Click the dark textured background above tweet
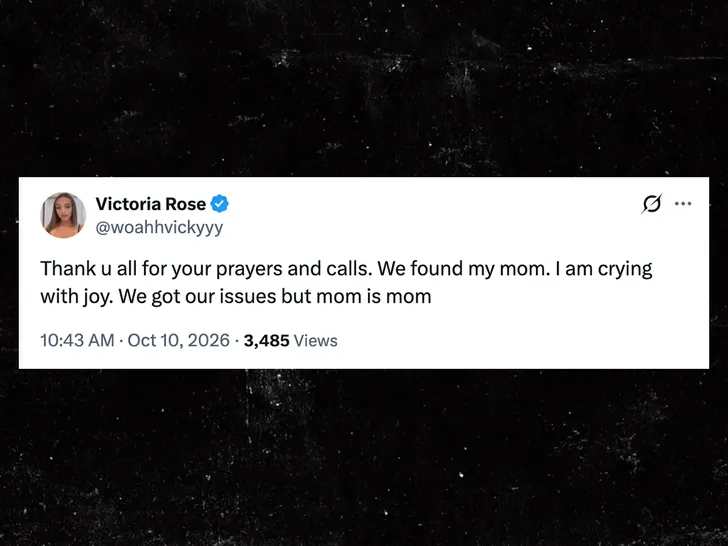 click(364, 88)
